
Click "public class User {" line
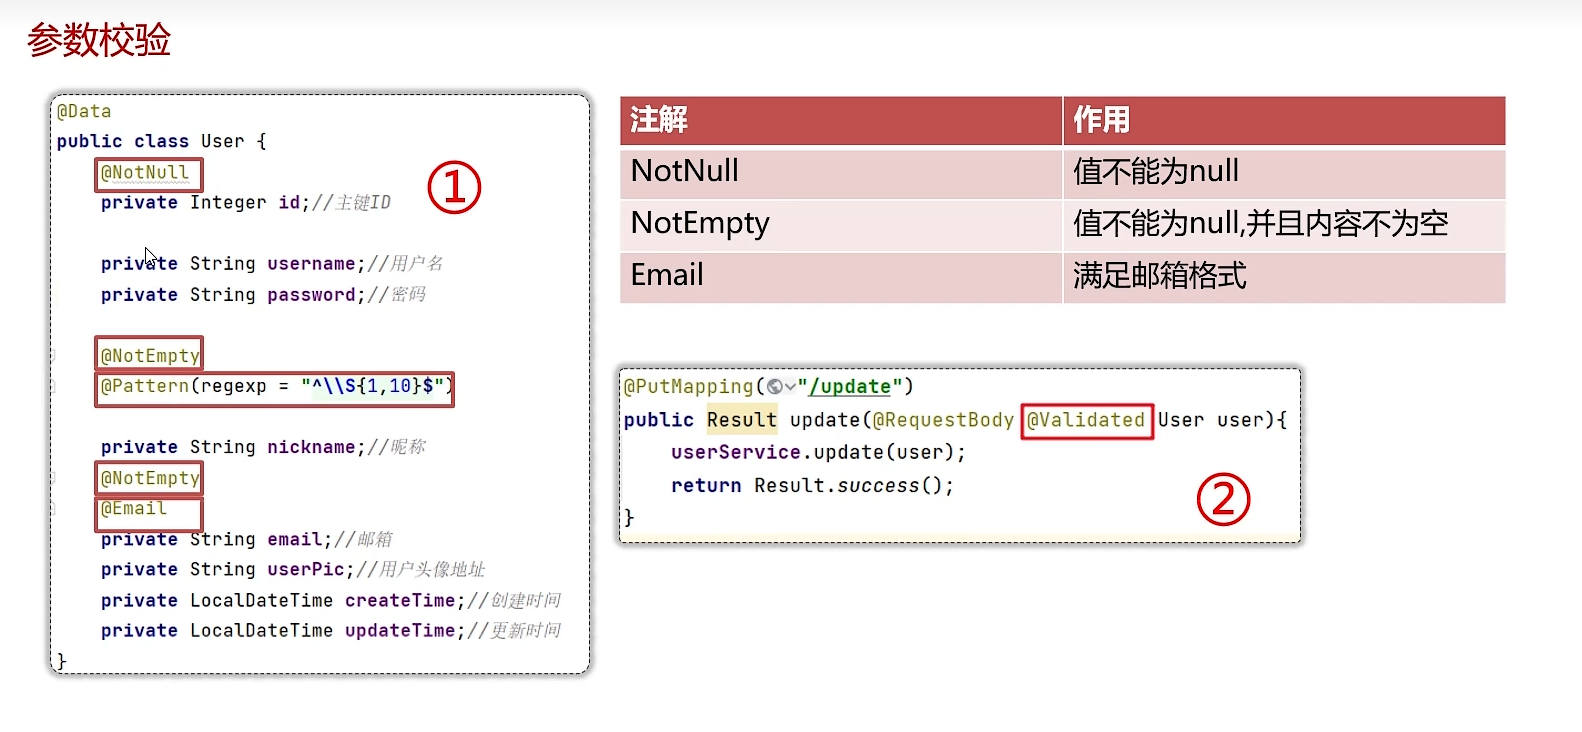pyautogui.click(x=162, y=141)
